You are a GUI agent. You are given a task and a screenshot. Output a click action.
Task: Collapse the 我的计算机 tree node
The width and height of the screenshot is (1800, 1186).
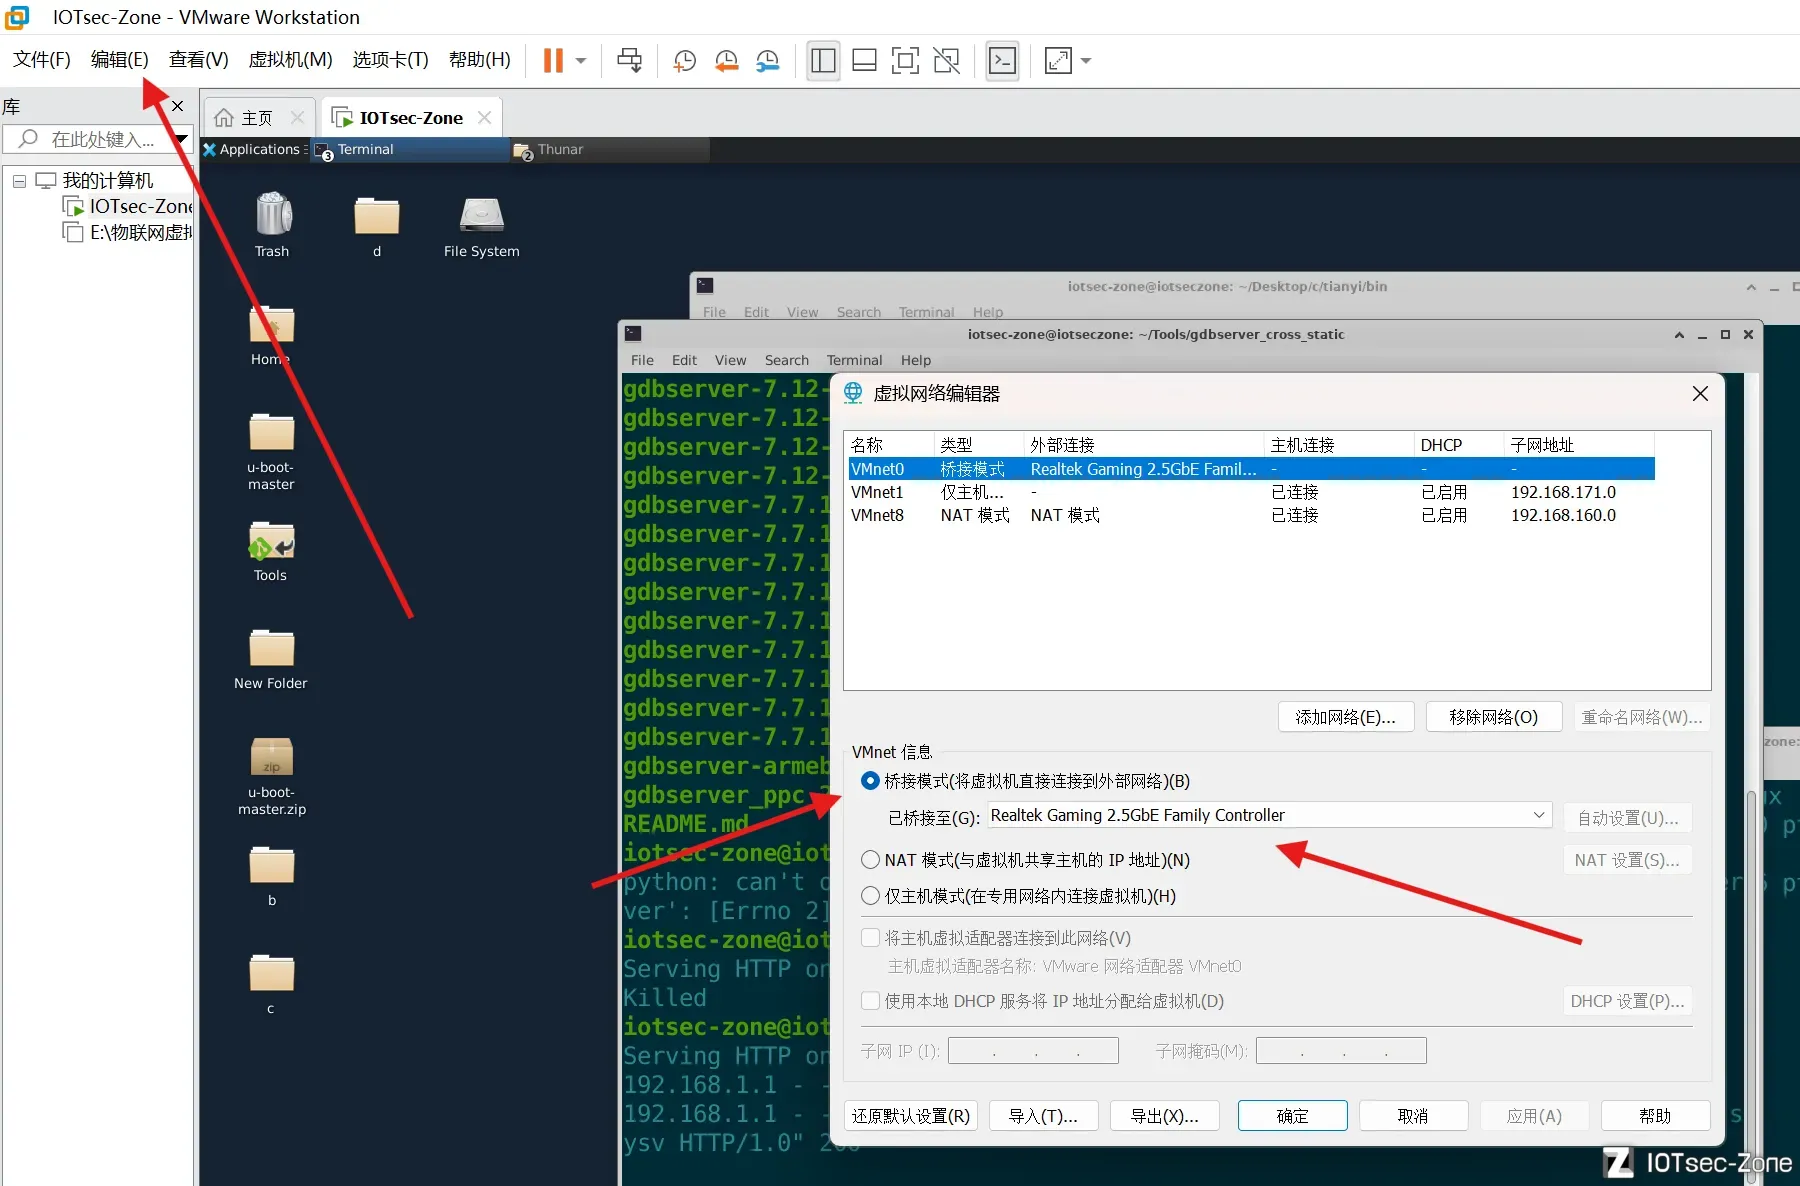coord(19,181)
